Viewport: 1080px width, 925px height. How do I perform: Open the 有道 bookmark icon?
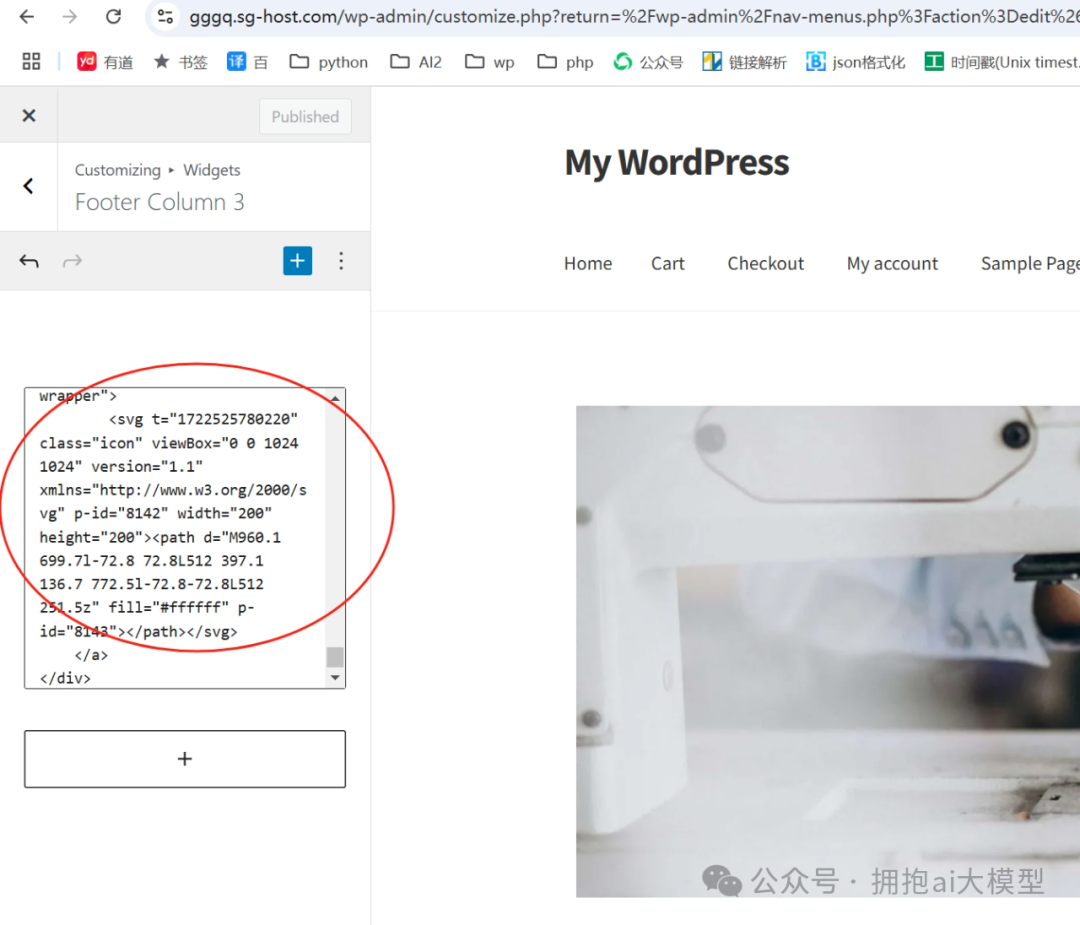[89, 61]
